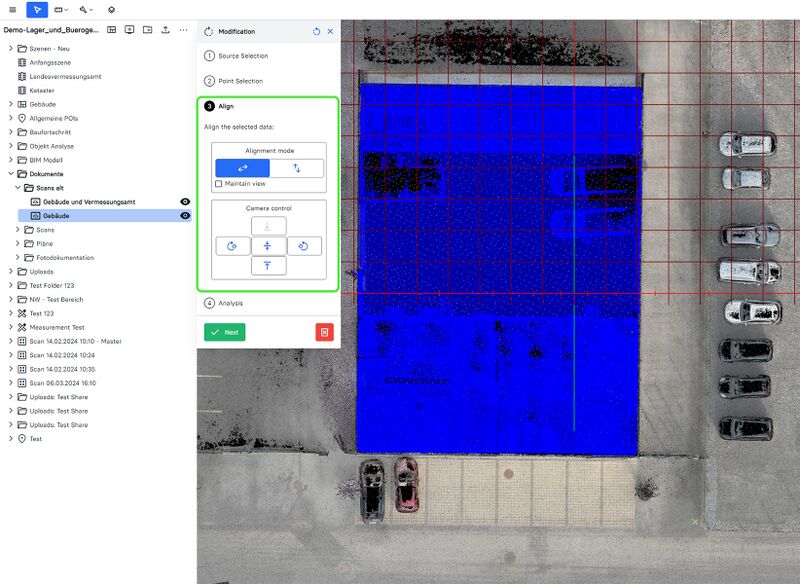
Task: Click the rotate camera left icon
Action: coord(231,244)
